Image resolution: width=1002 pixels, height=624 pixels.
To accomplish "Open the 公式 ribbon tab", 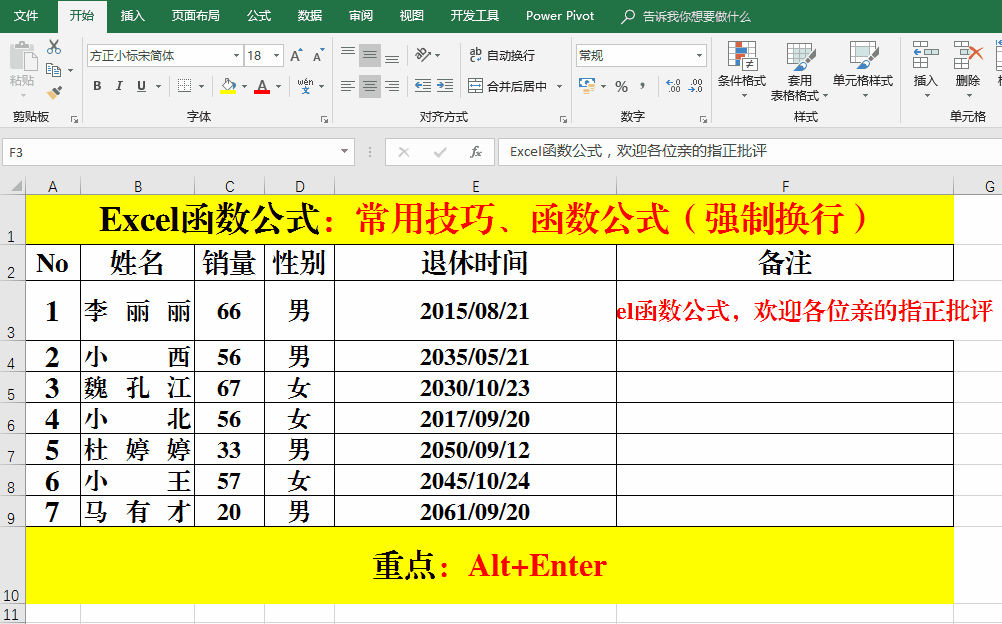I will (258, 16).
